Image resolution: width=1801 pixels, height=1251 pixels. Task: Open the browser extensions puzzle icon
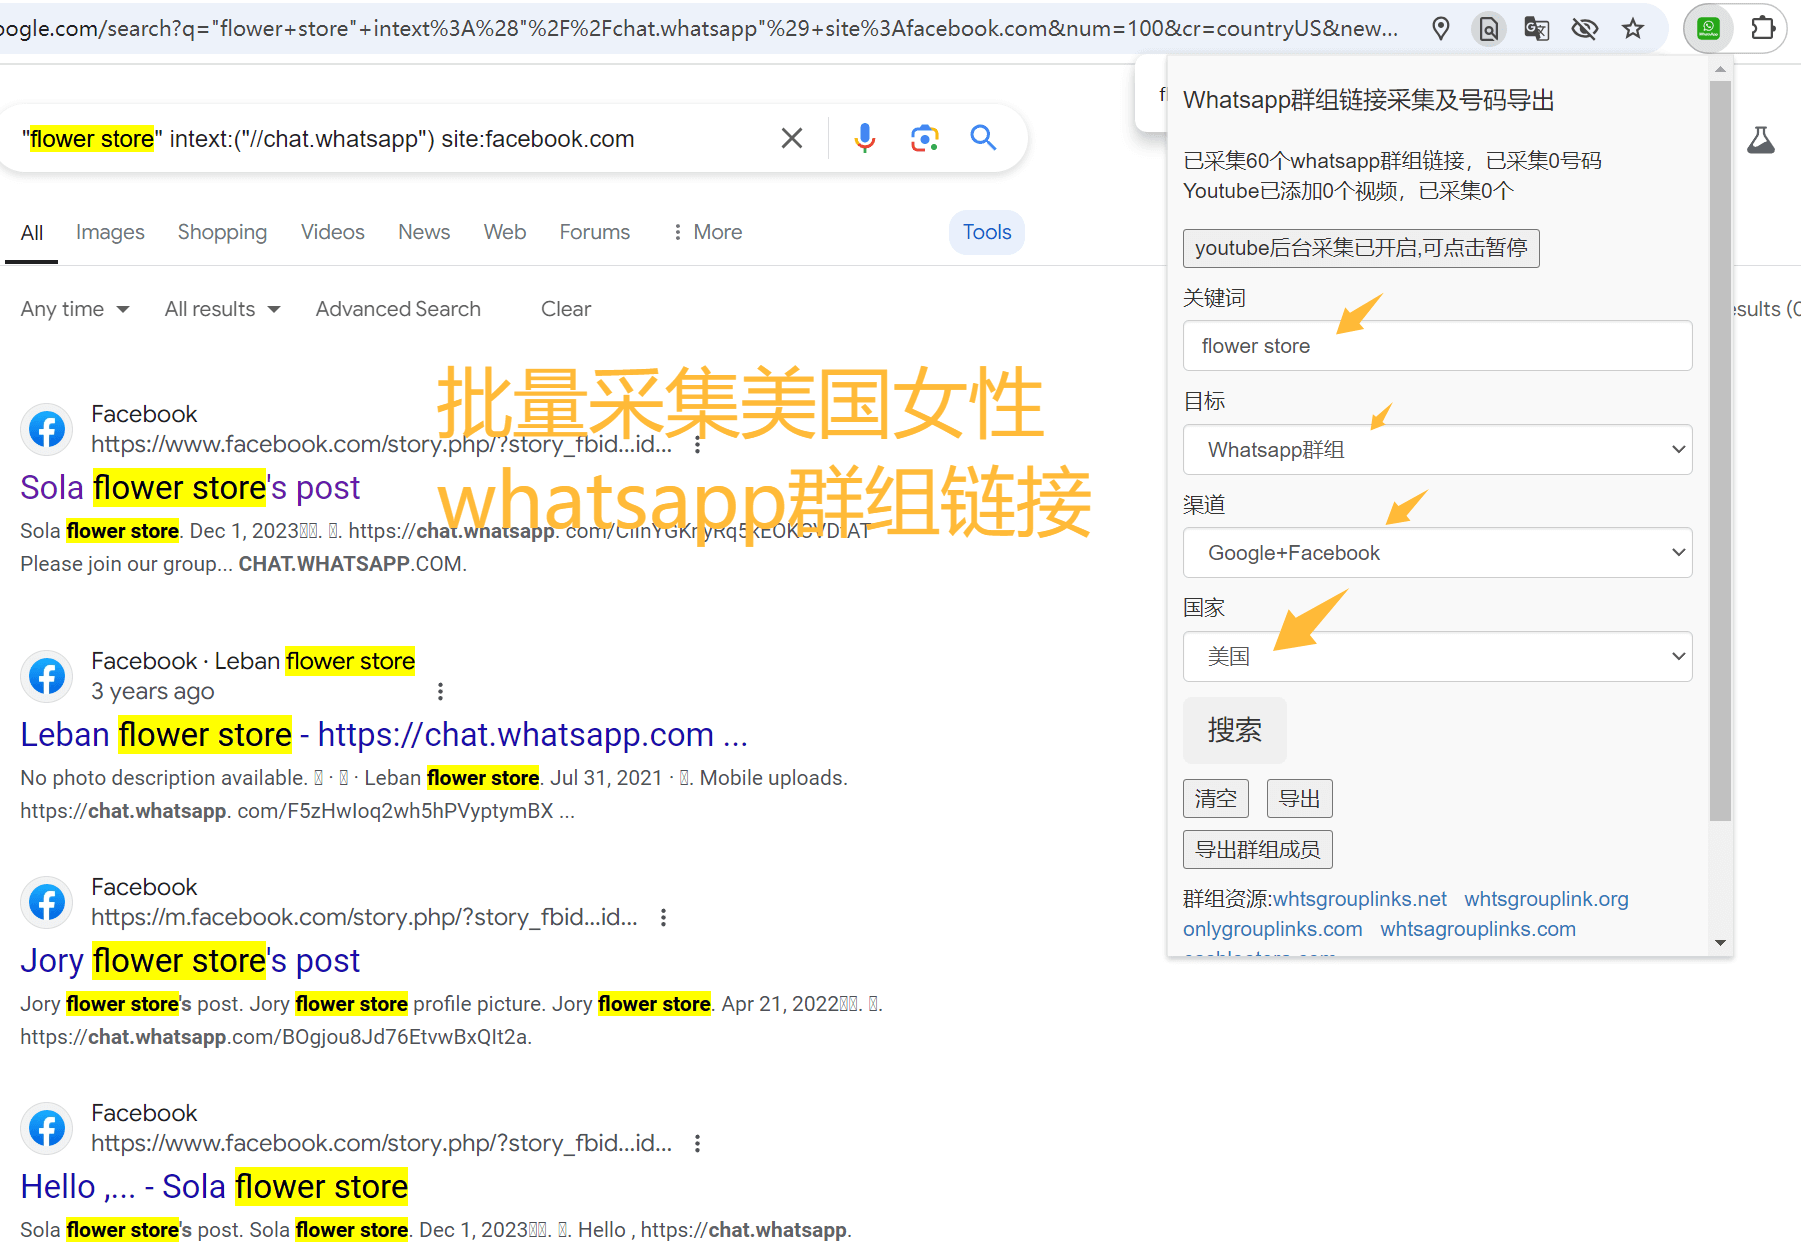click(1763, 28)
